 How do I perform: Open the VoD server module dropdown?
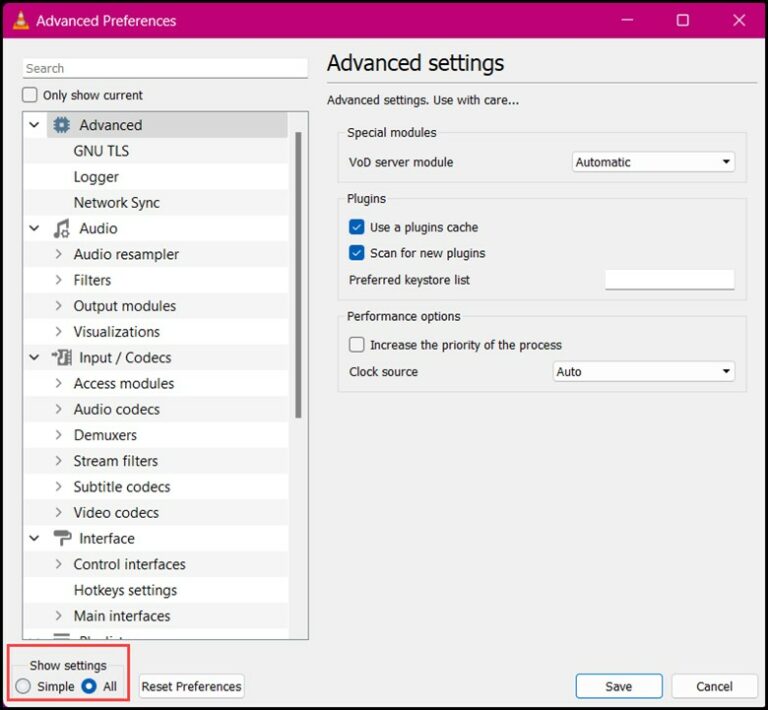point(653,162)
